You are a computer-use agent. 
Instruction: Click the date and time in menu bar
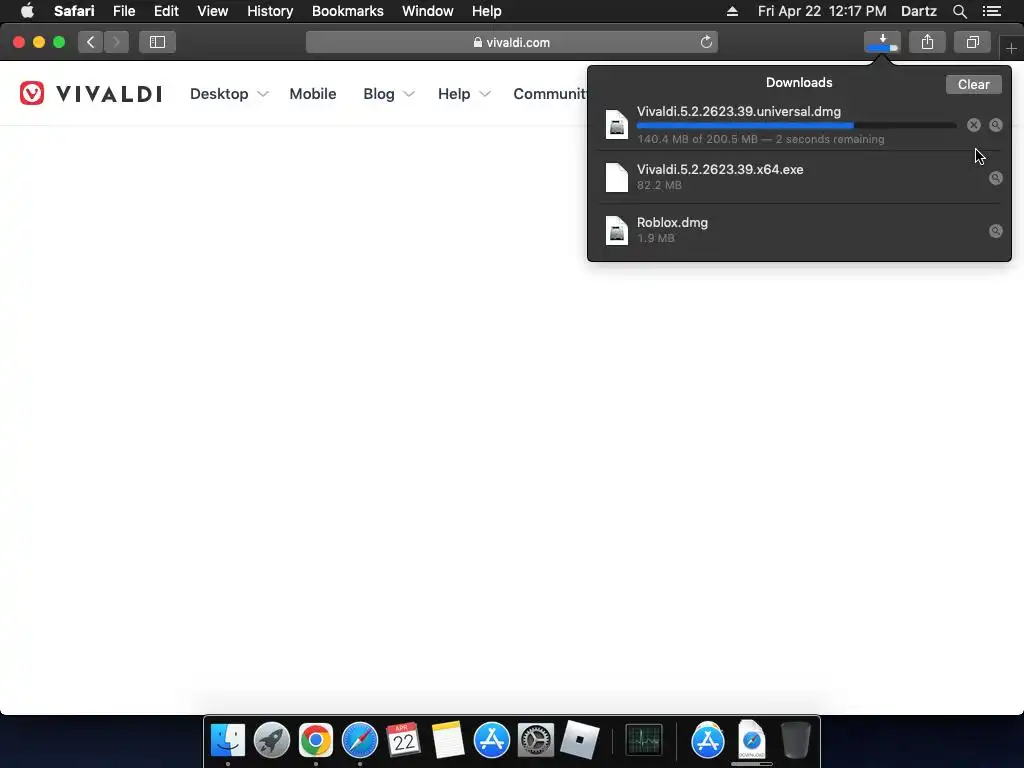pos(822,11)
